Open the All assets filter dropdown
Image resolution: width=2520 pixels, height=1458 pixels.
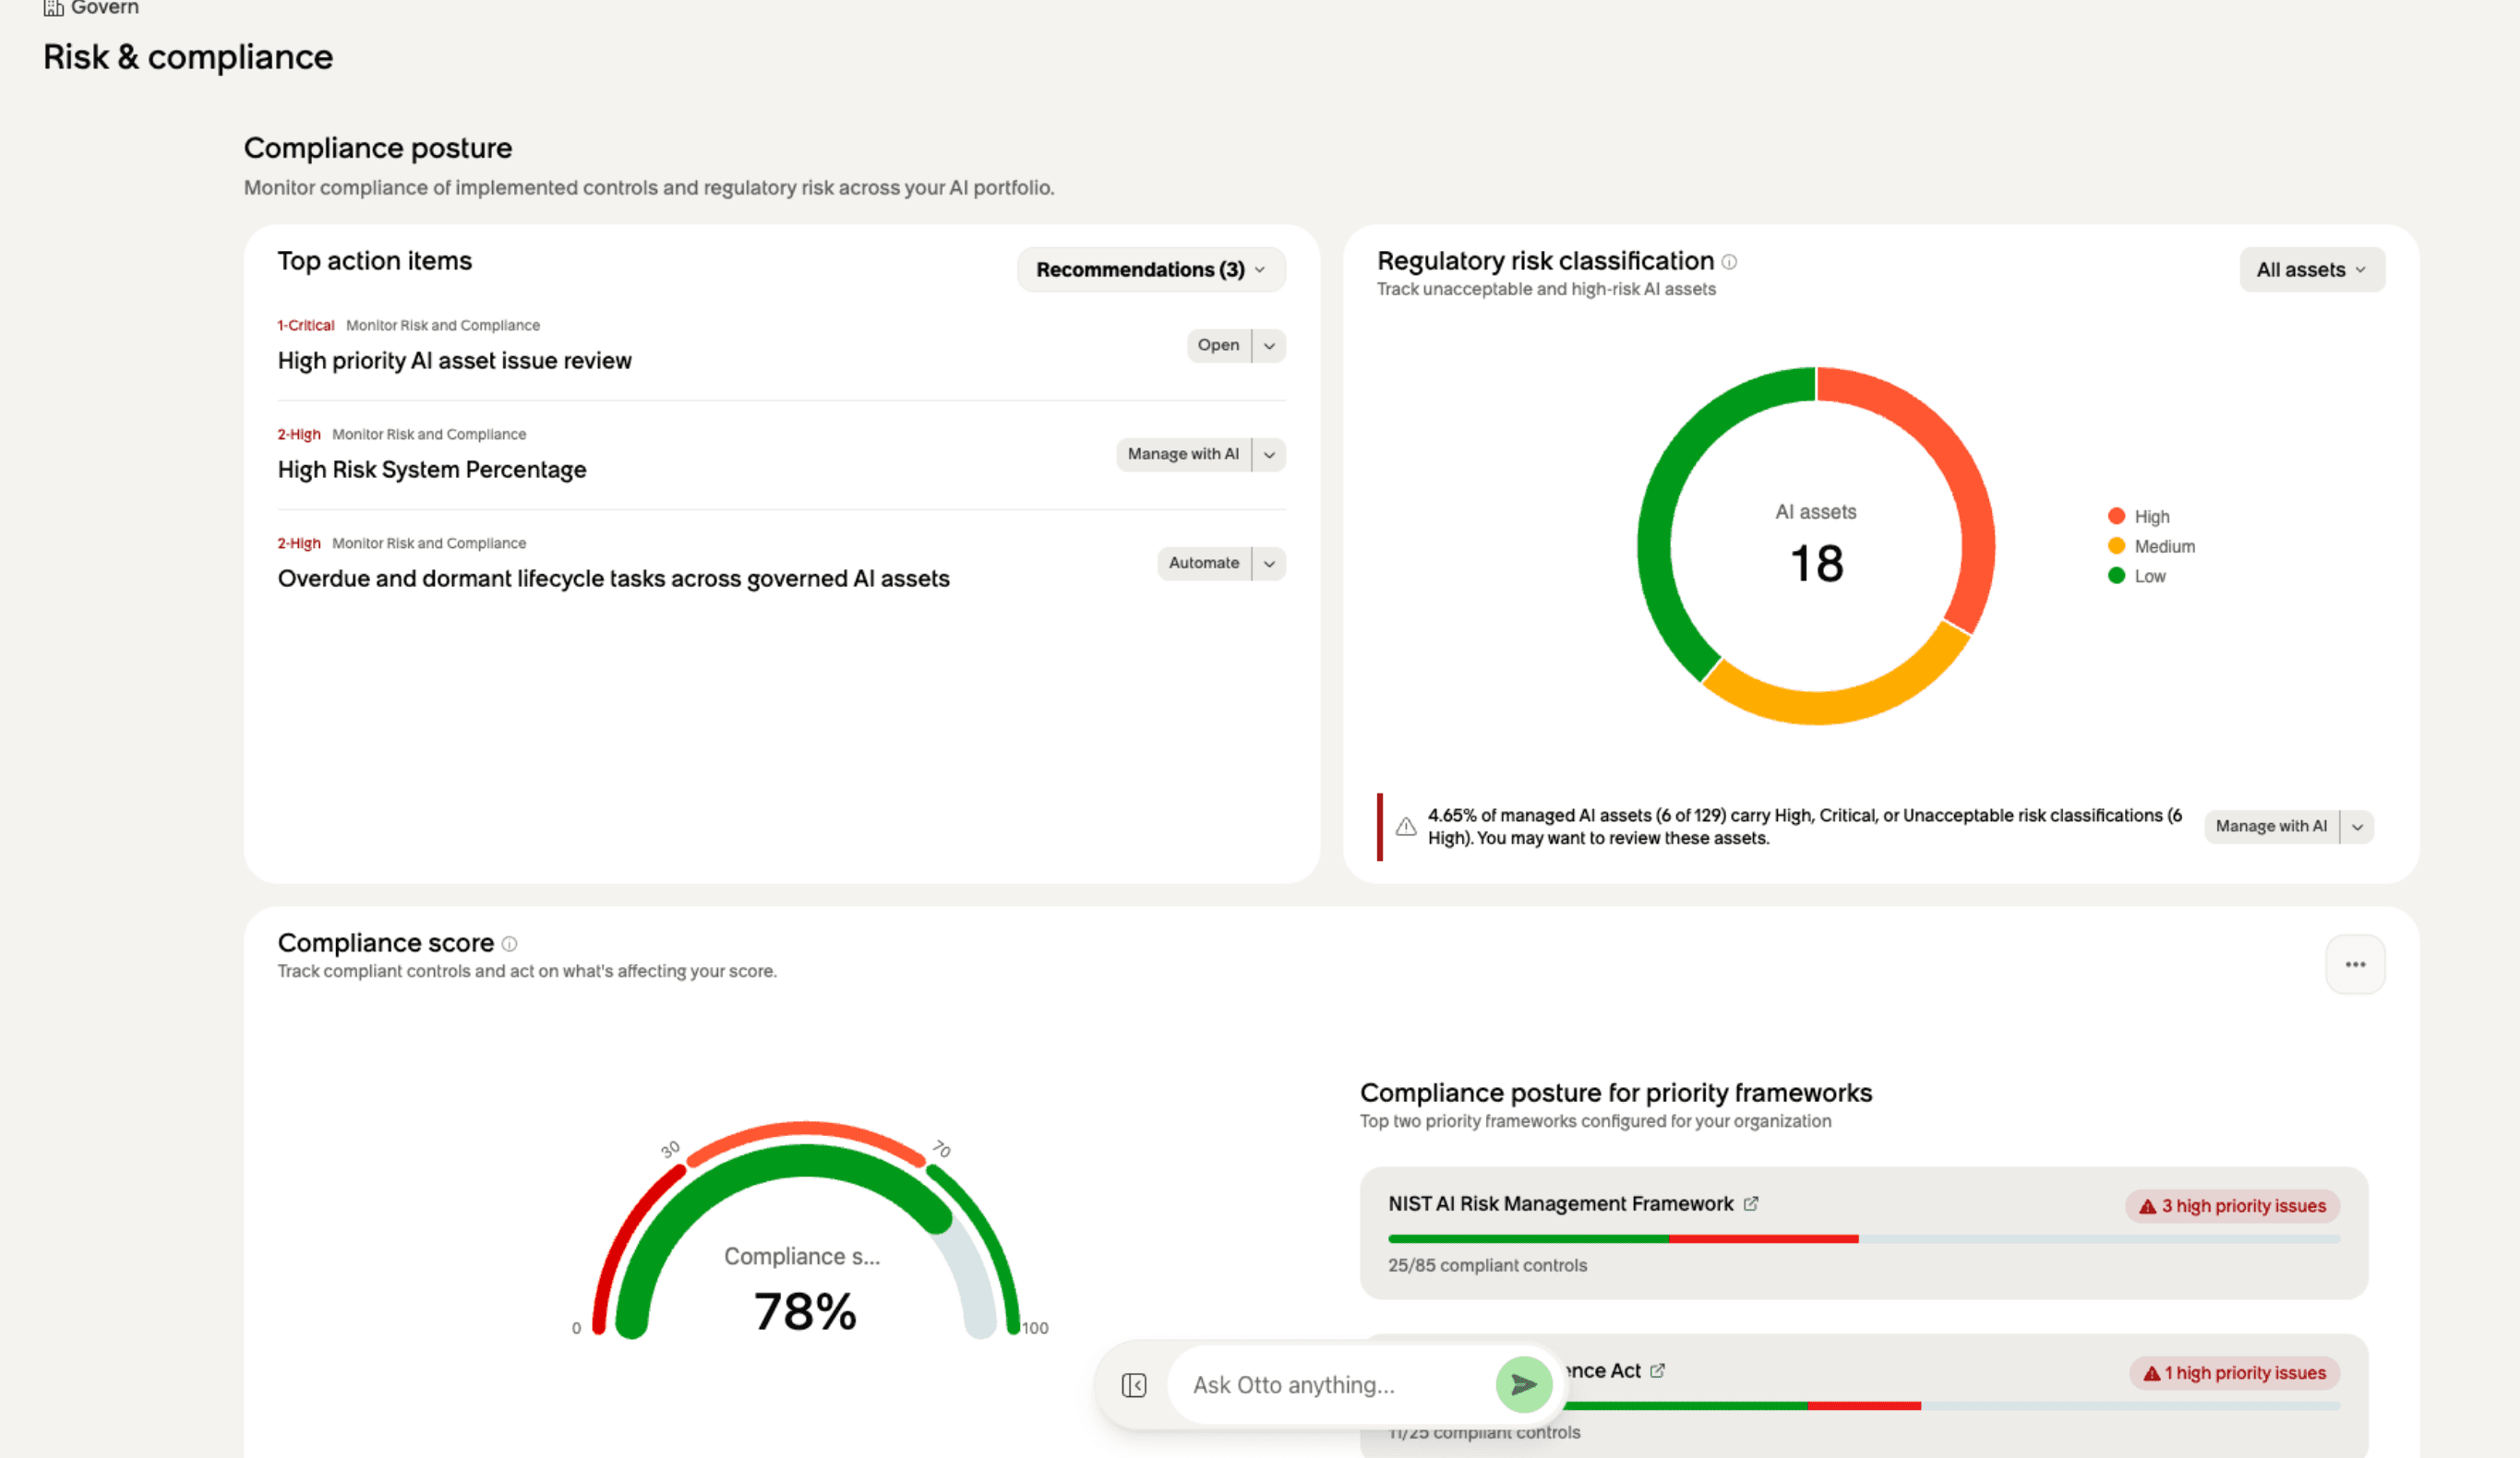pyautogui.click(x=2312, y=270)
